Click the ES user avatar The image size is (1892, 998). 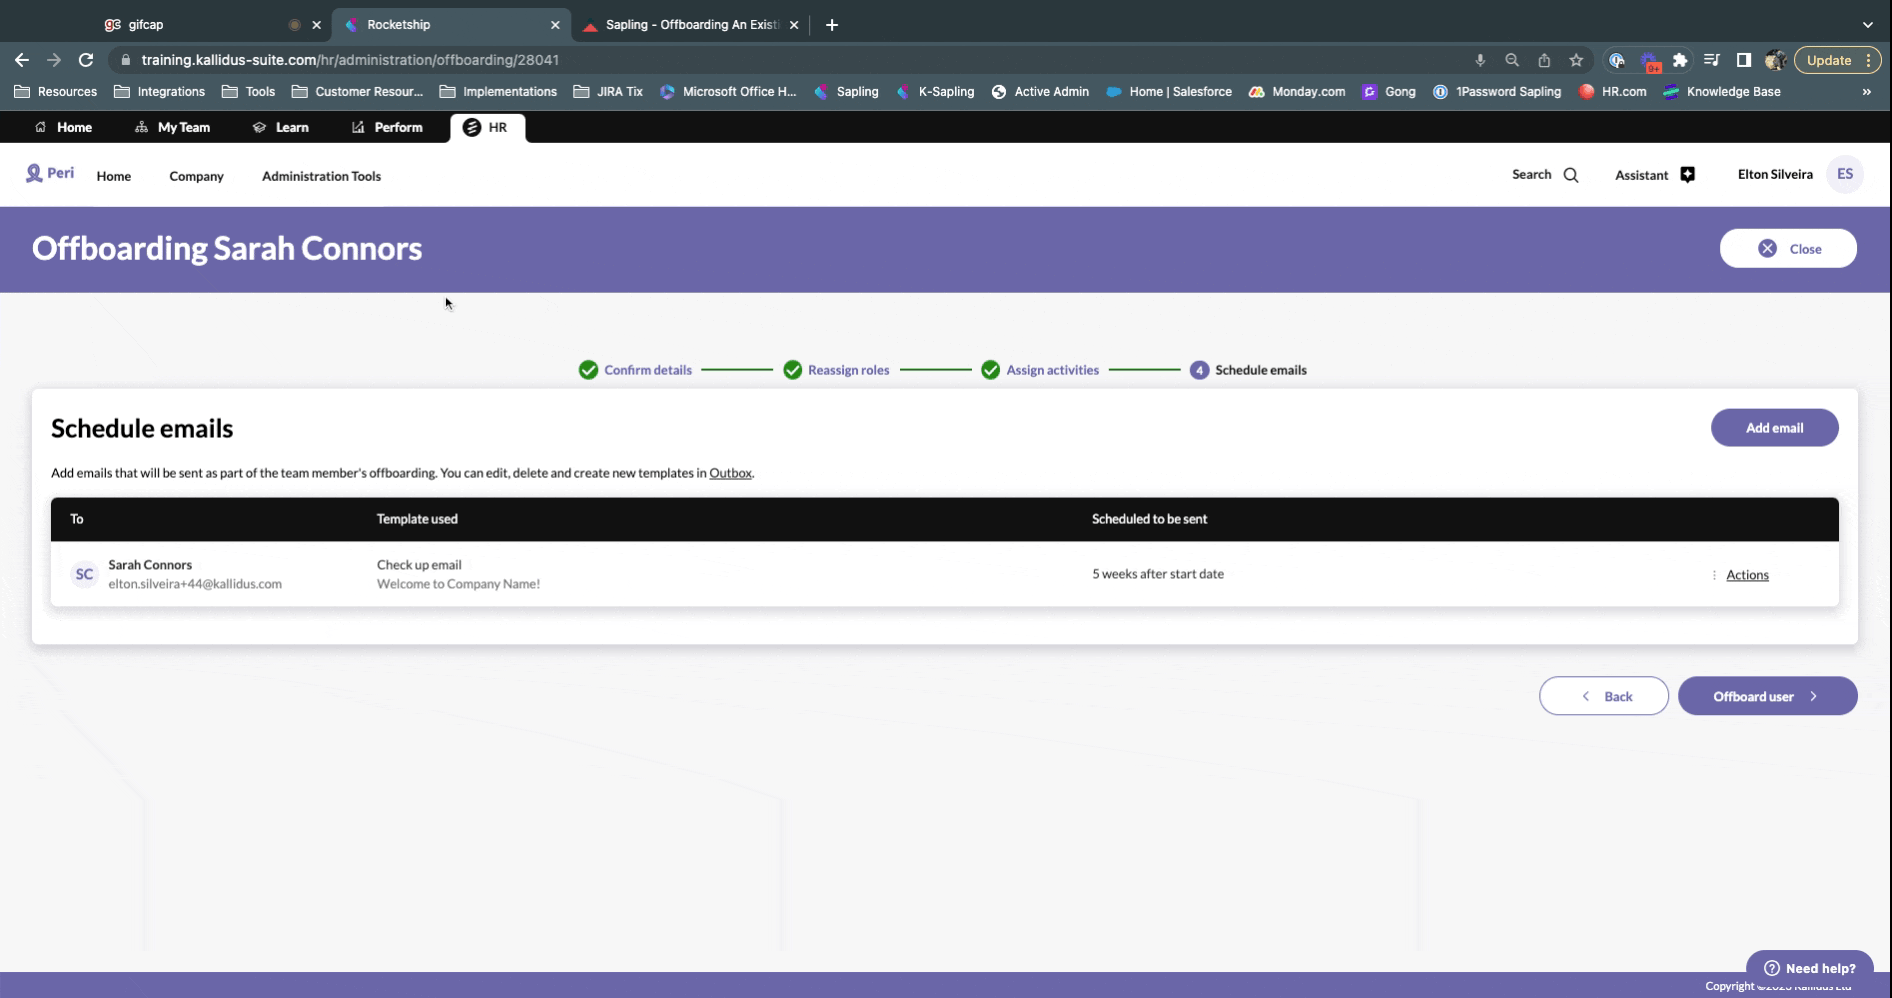(1844, 174)
